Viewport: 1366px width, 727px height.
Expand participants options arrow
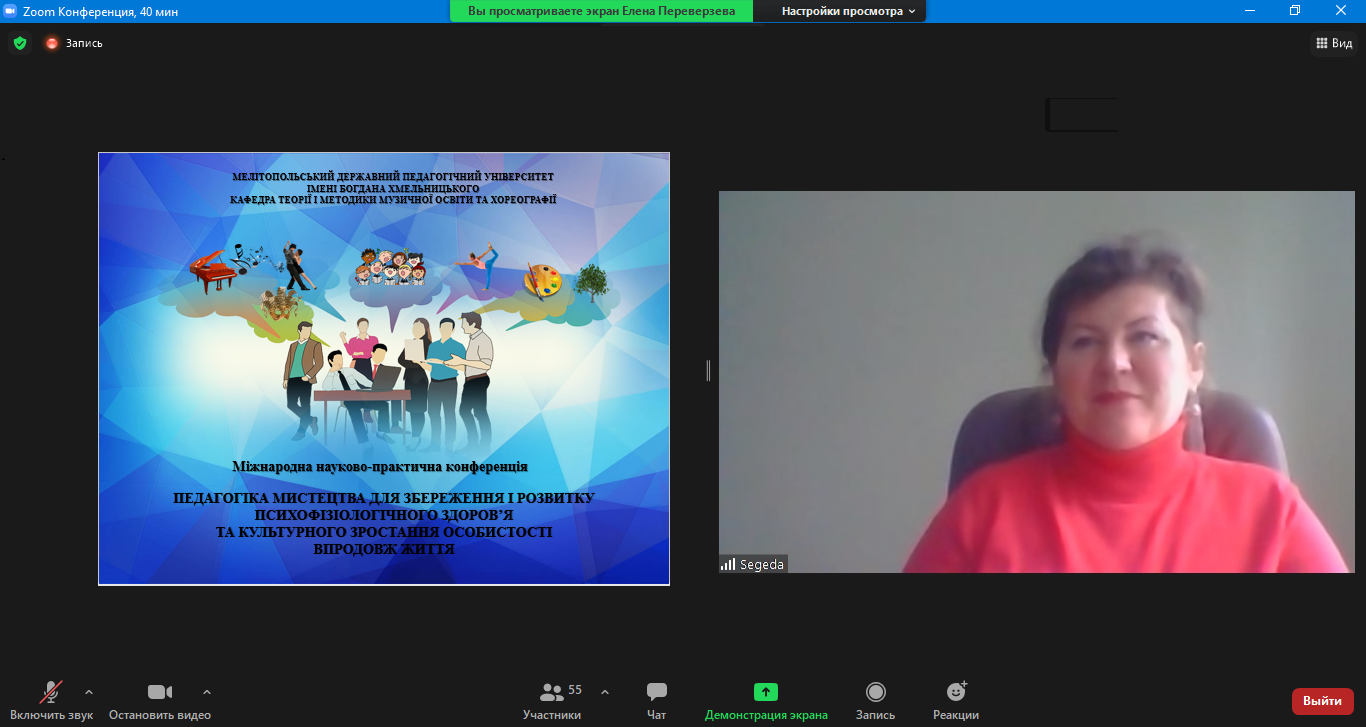pyautogui.click(x=604, y=691)
